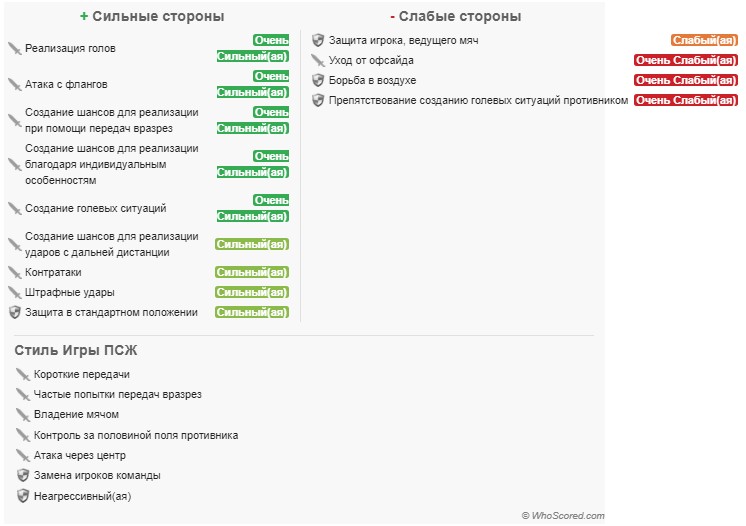Screen dimensions: 746x526
Task: Click the Стиль Игры ПСЖ heading
Action: (x=76, y=350)
